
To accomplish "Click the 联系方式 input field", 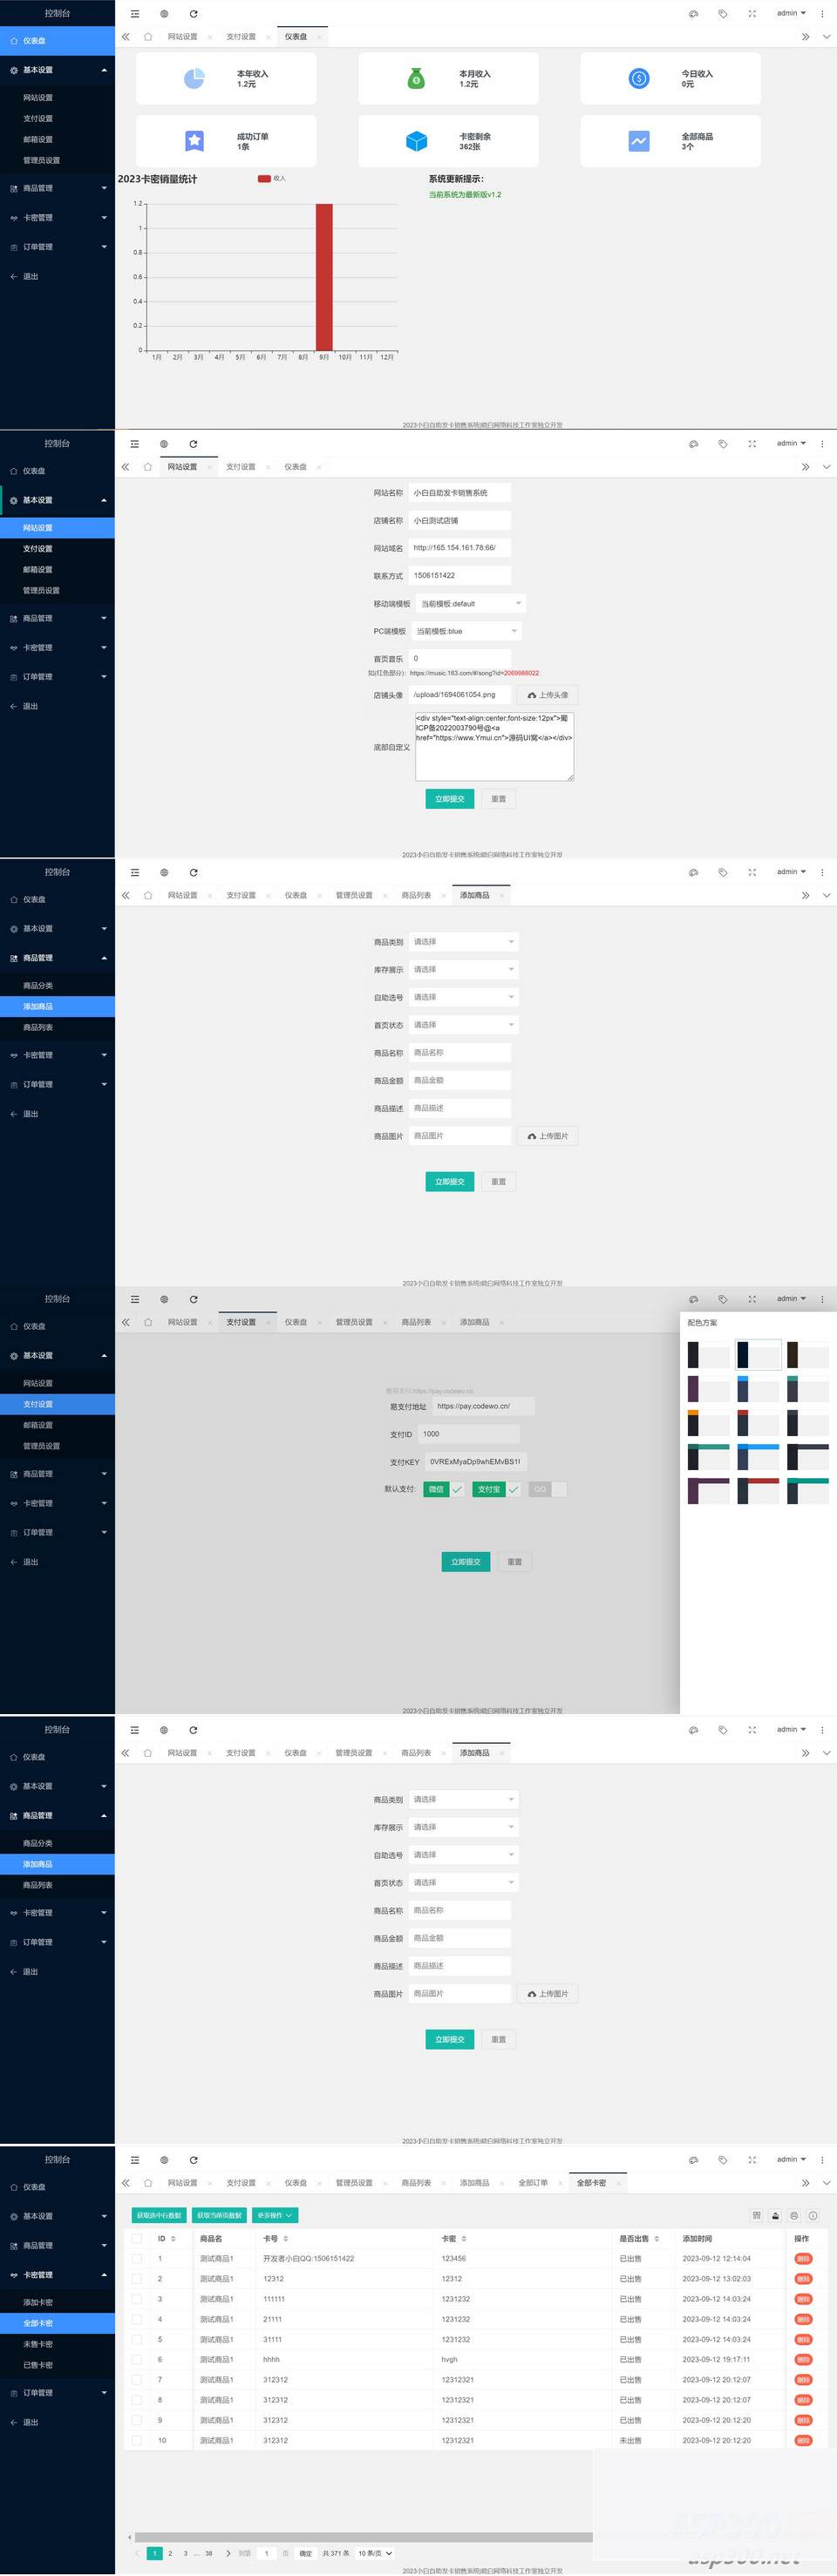I will click(x=460, y=575).
